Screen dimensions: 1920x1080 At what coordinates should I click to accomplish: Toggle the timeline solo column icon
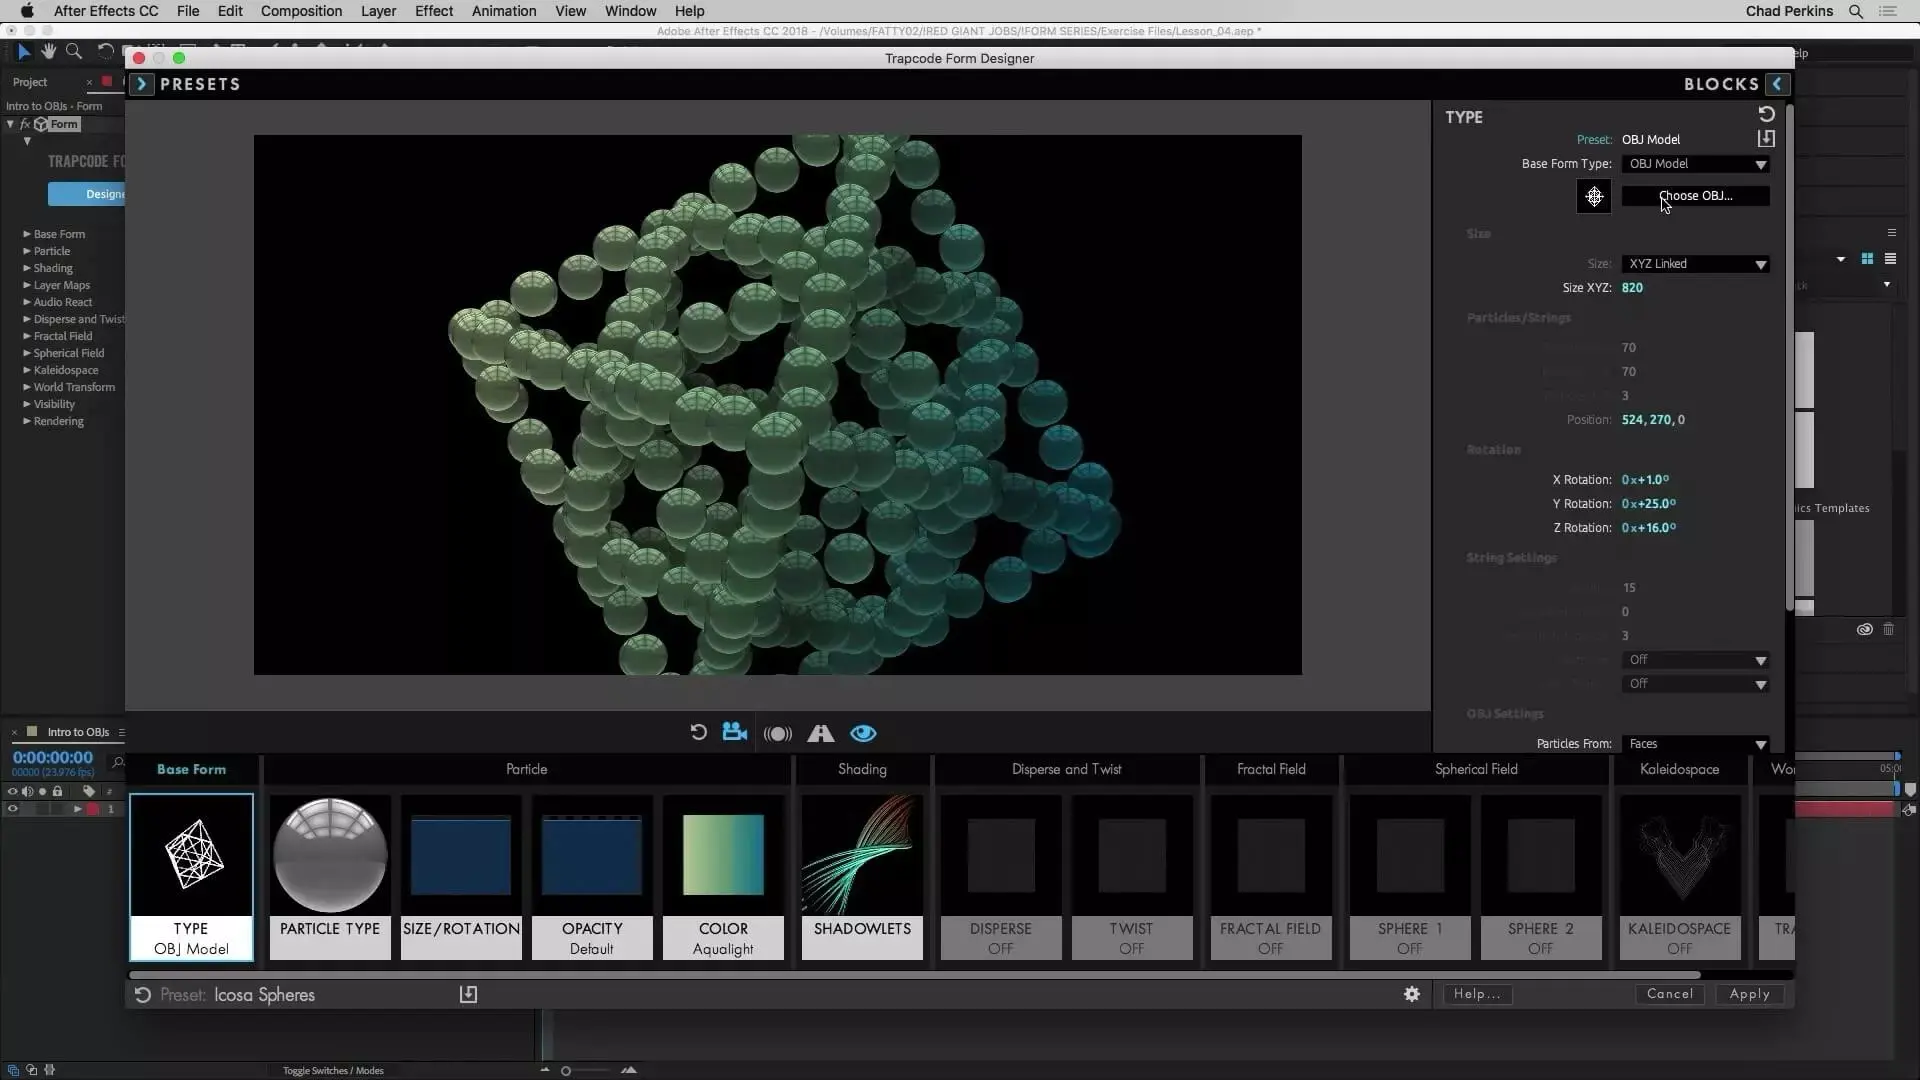coord(42,791)
